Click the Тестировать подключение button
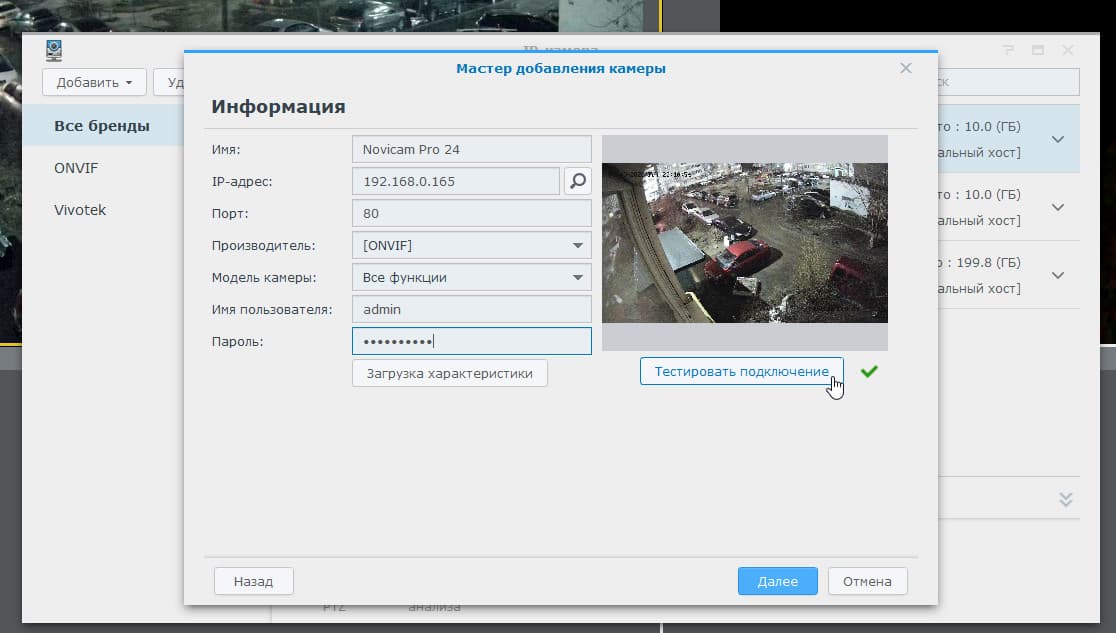 point(741,372)
